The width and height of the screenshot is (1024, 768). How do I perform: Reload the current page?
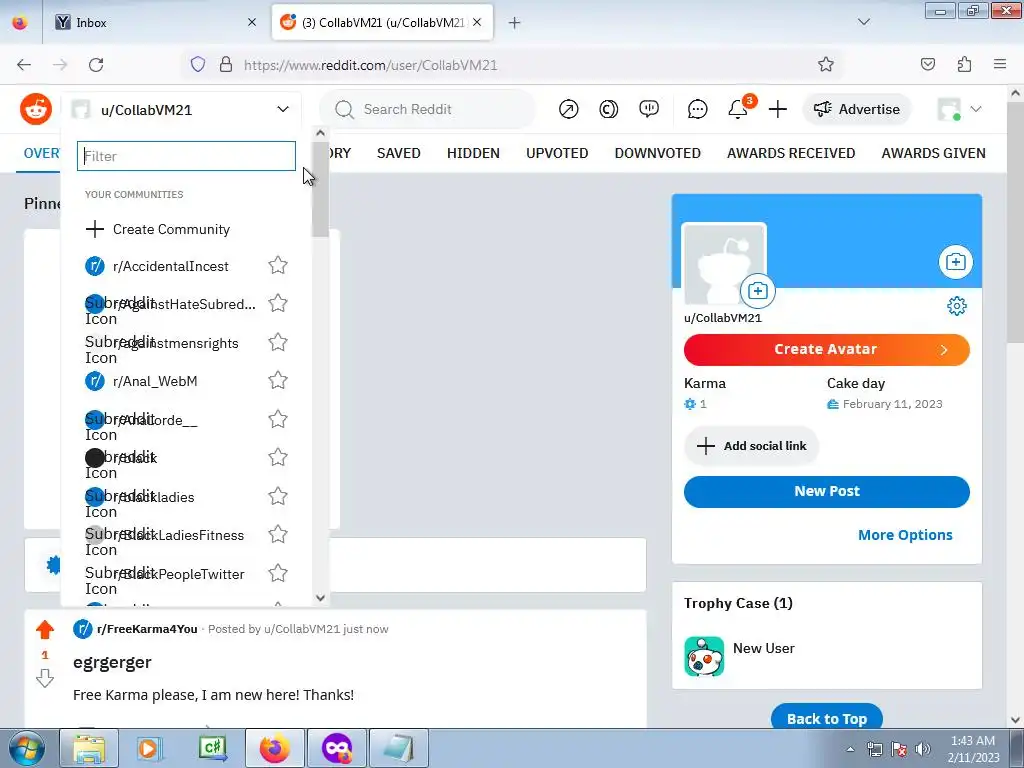click(x=96, y=65)
